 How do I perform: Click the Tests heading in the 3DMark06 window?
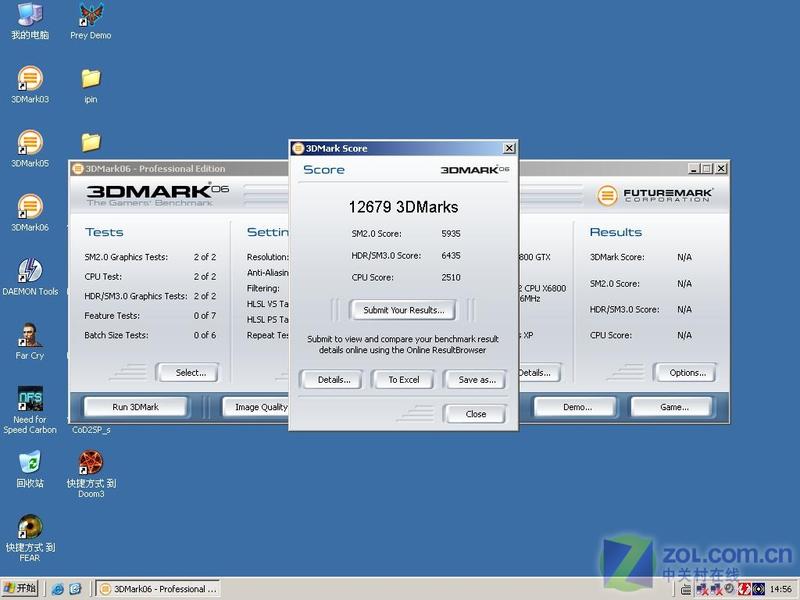click(104, 232)
